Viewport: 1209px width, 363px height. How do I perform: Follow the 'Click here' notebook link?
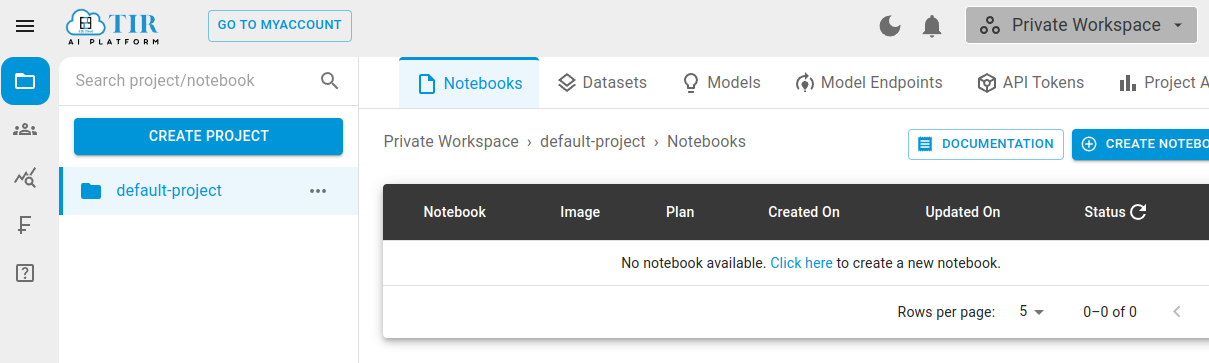click(801, 263)
